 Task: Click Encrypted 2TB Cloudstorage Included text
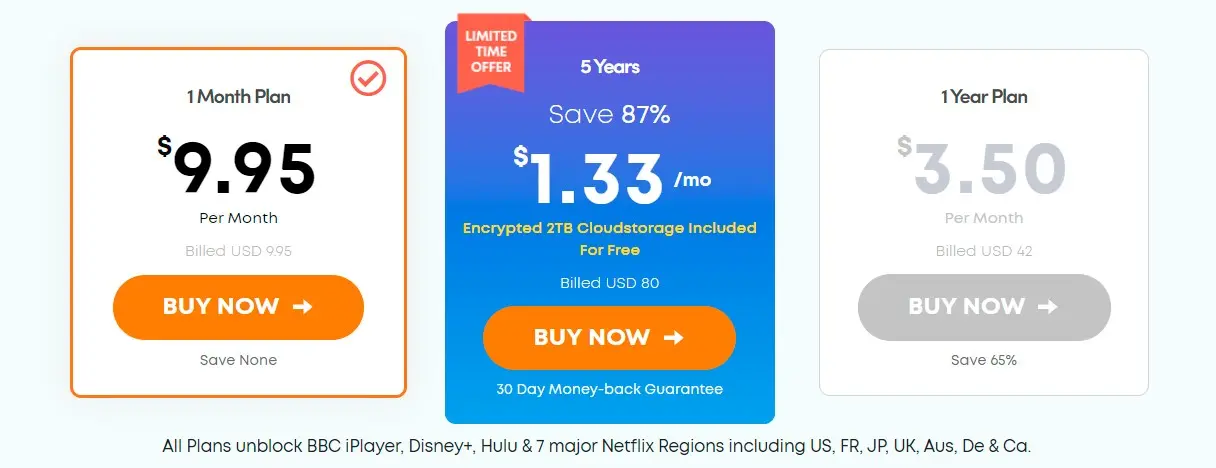pyautogui.click(x=610, y=228)
